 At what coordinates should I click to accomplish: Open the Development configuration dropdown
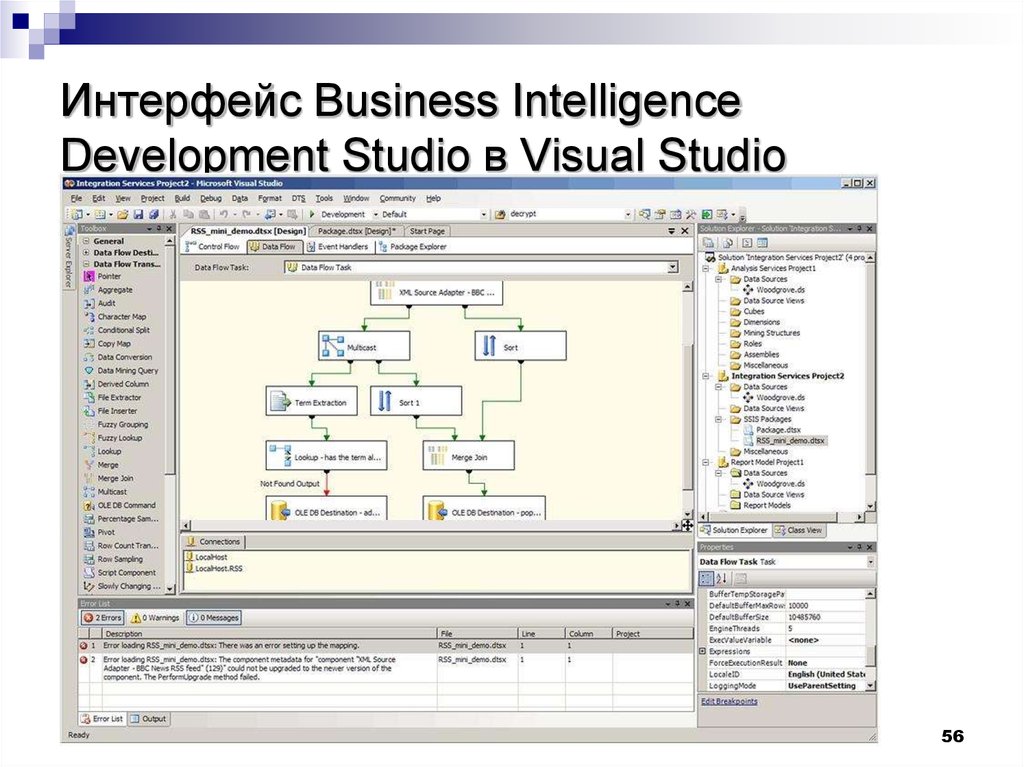point(375,214)
